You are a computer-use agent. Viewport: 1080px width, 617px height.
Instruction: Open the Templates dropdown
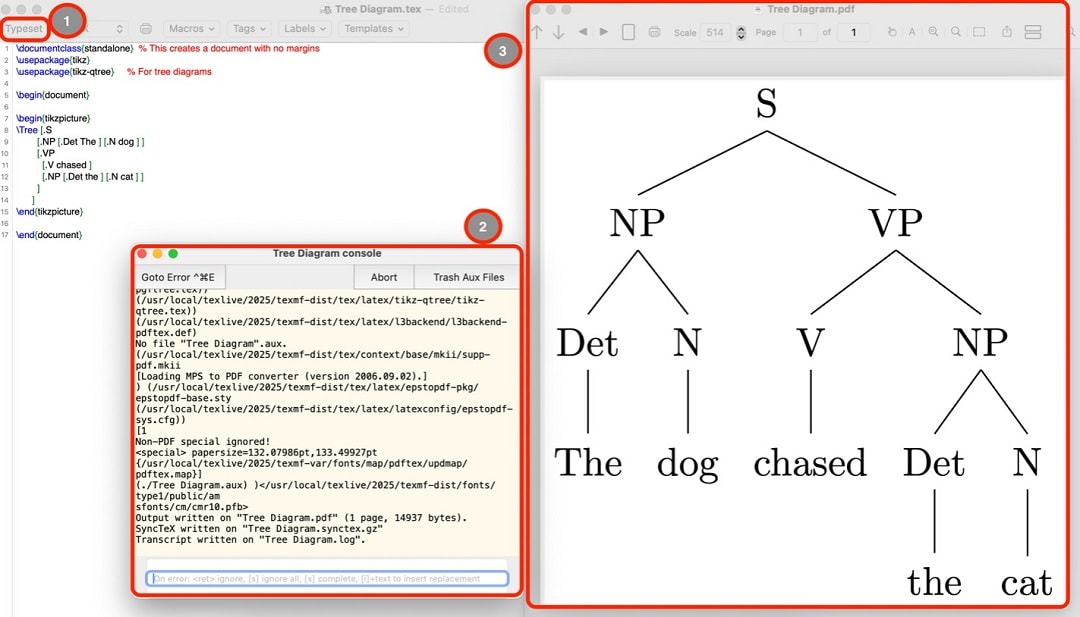pyautogui.click(x=374, y=29)
